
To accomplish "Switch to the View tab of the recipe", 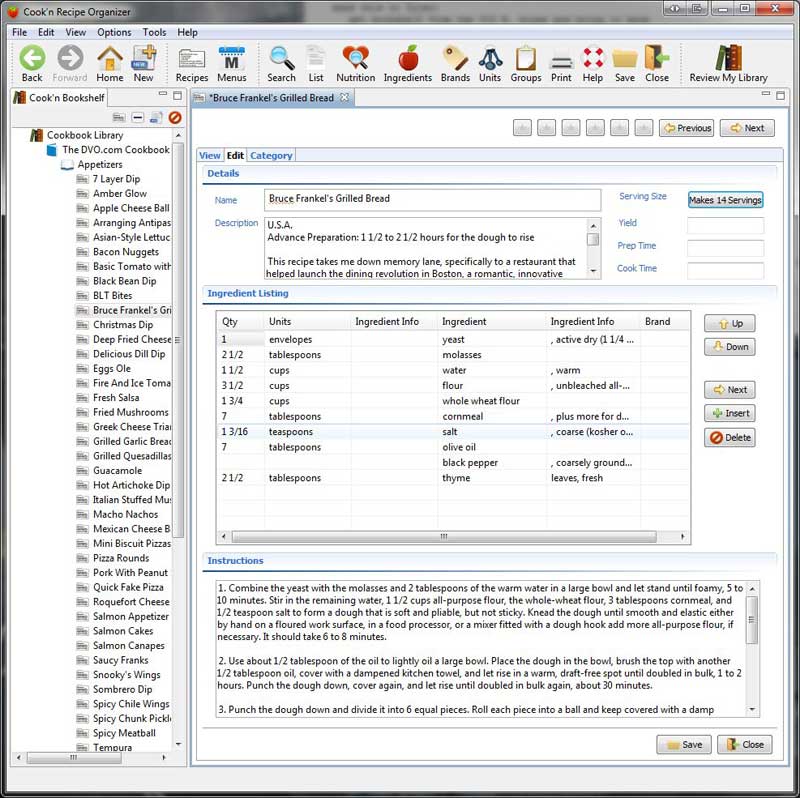I will pos(210,156).
